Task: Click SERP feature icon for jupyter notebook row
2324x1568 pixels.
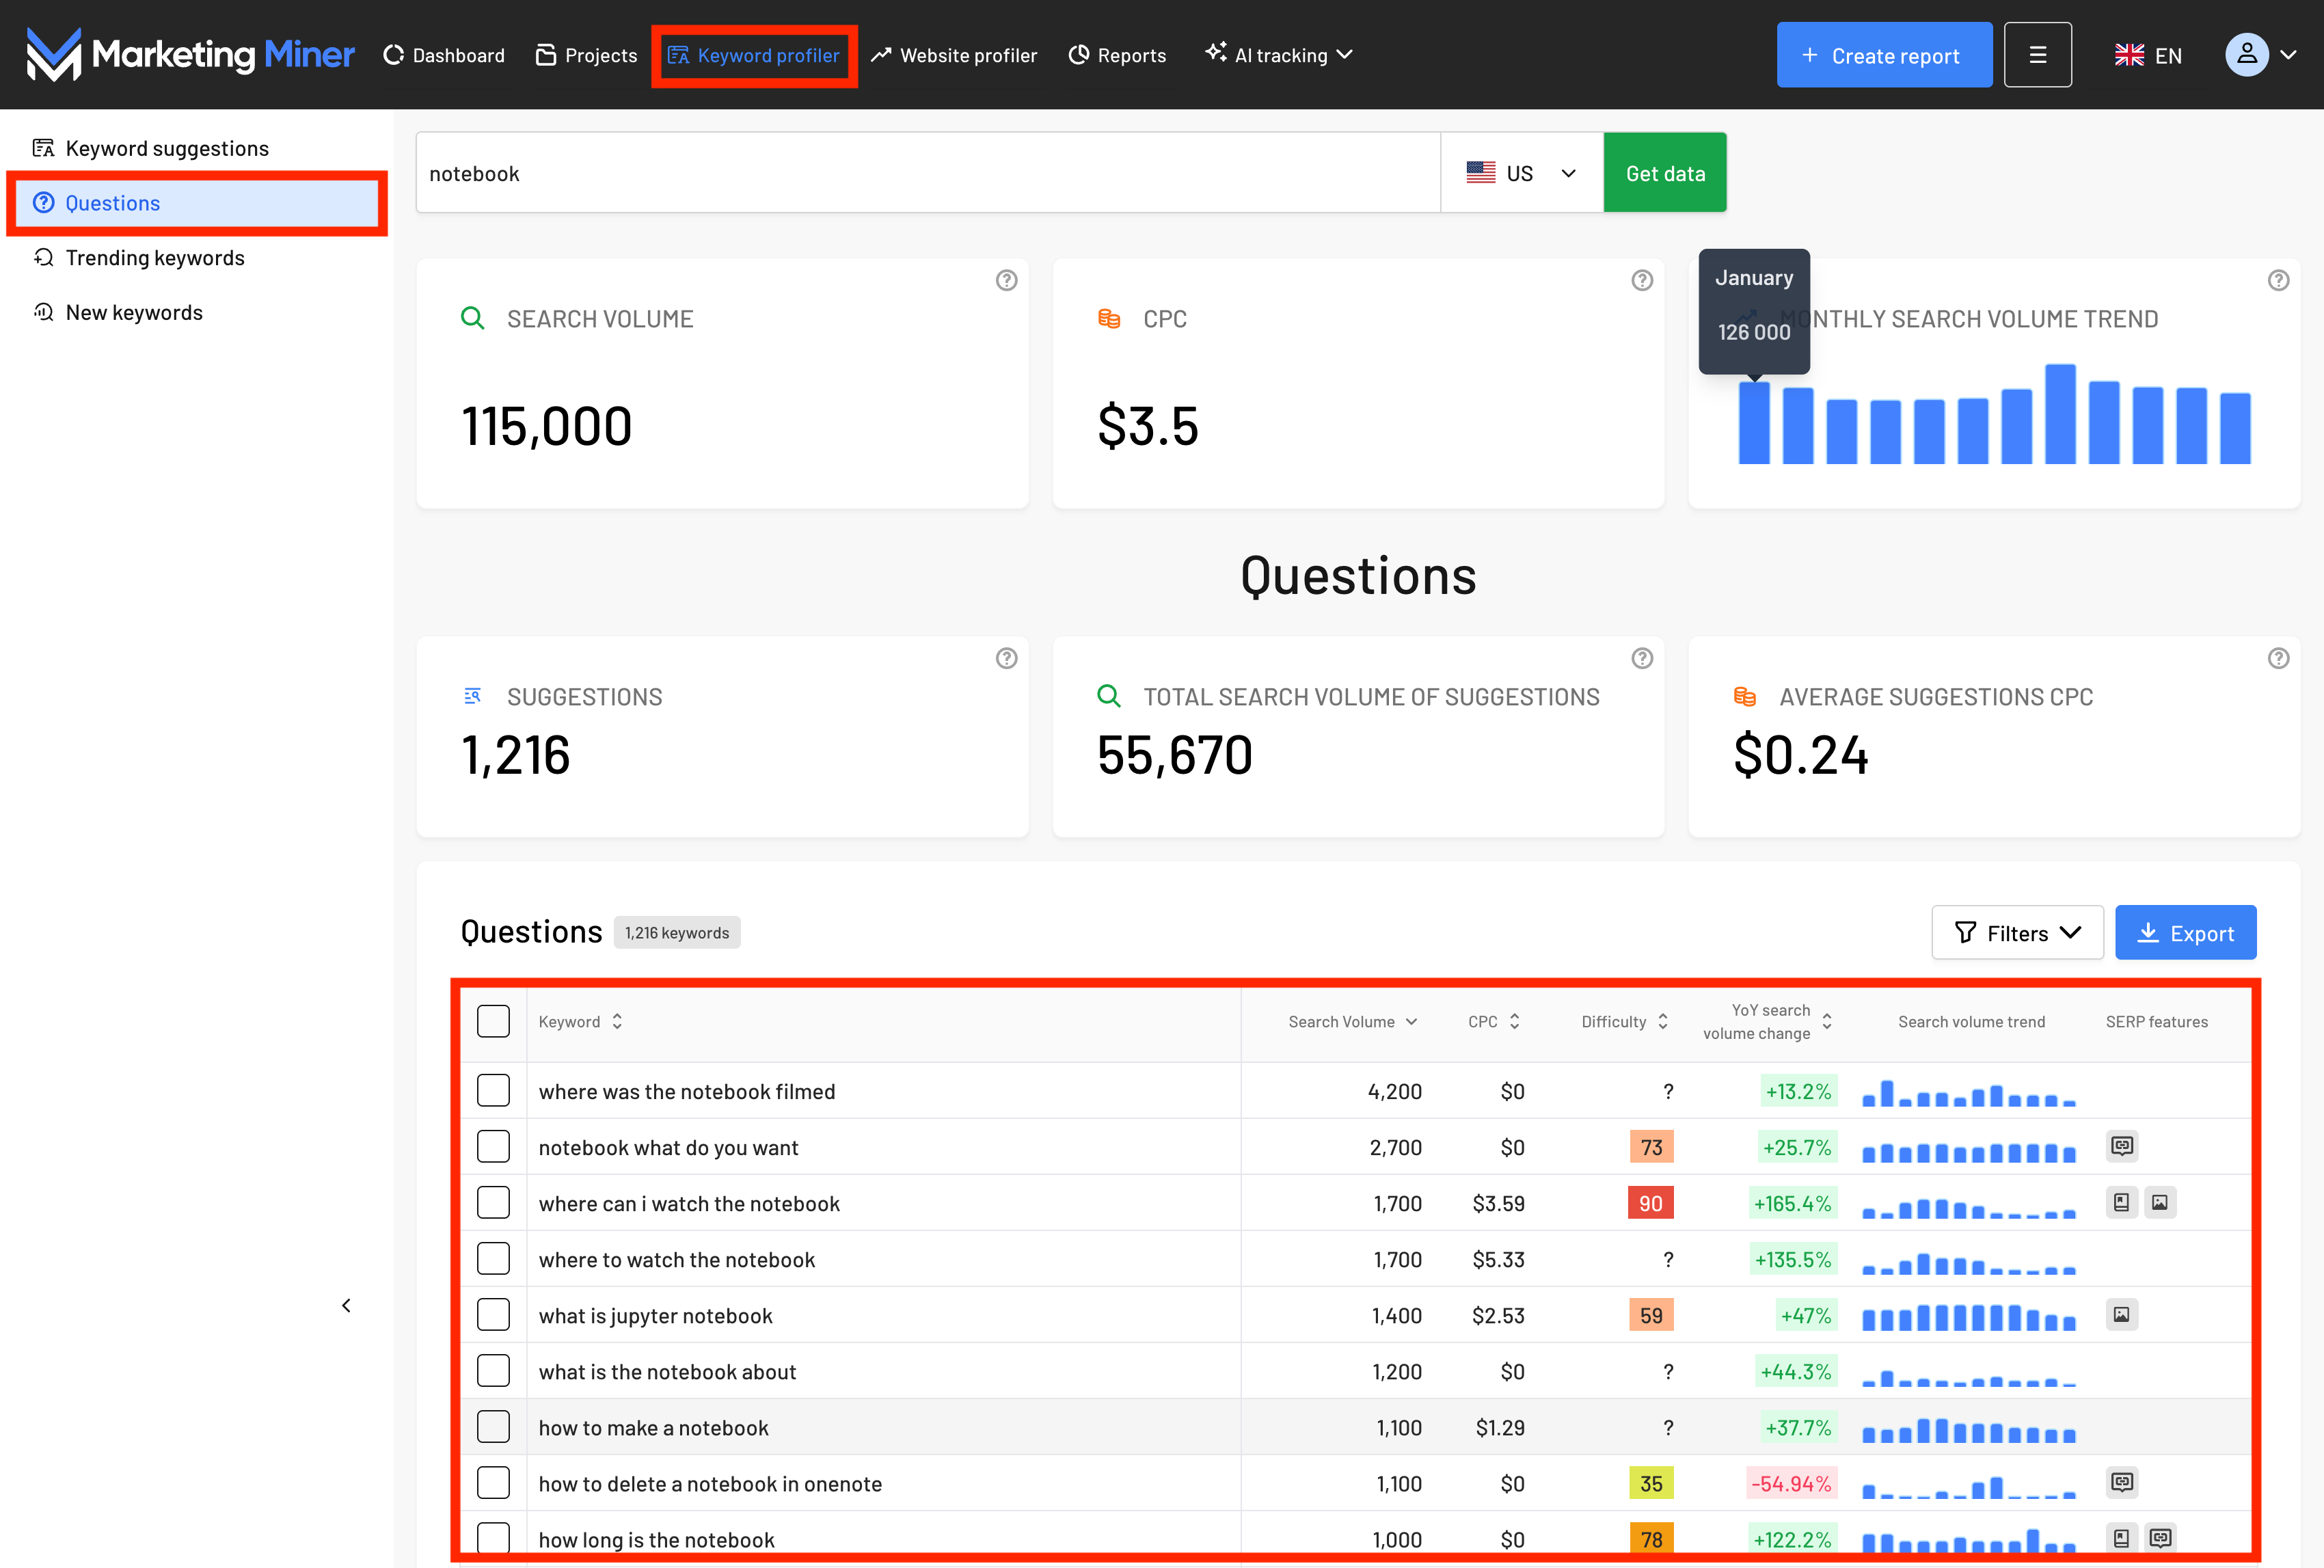Action: tap(2121, 1315)
